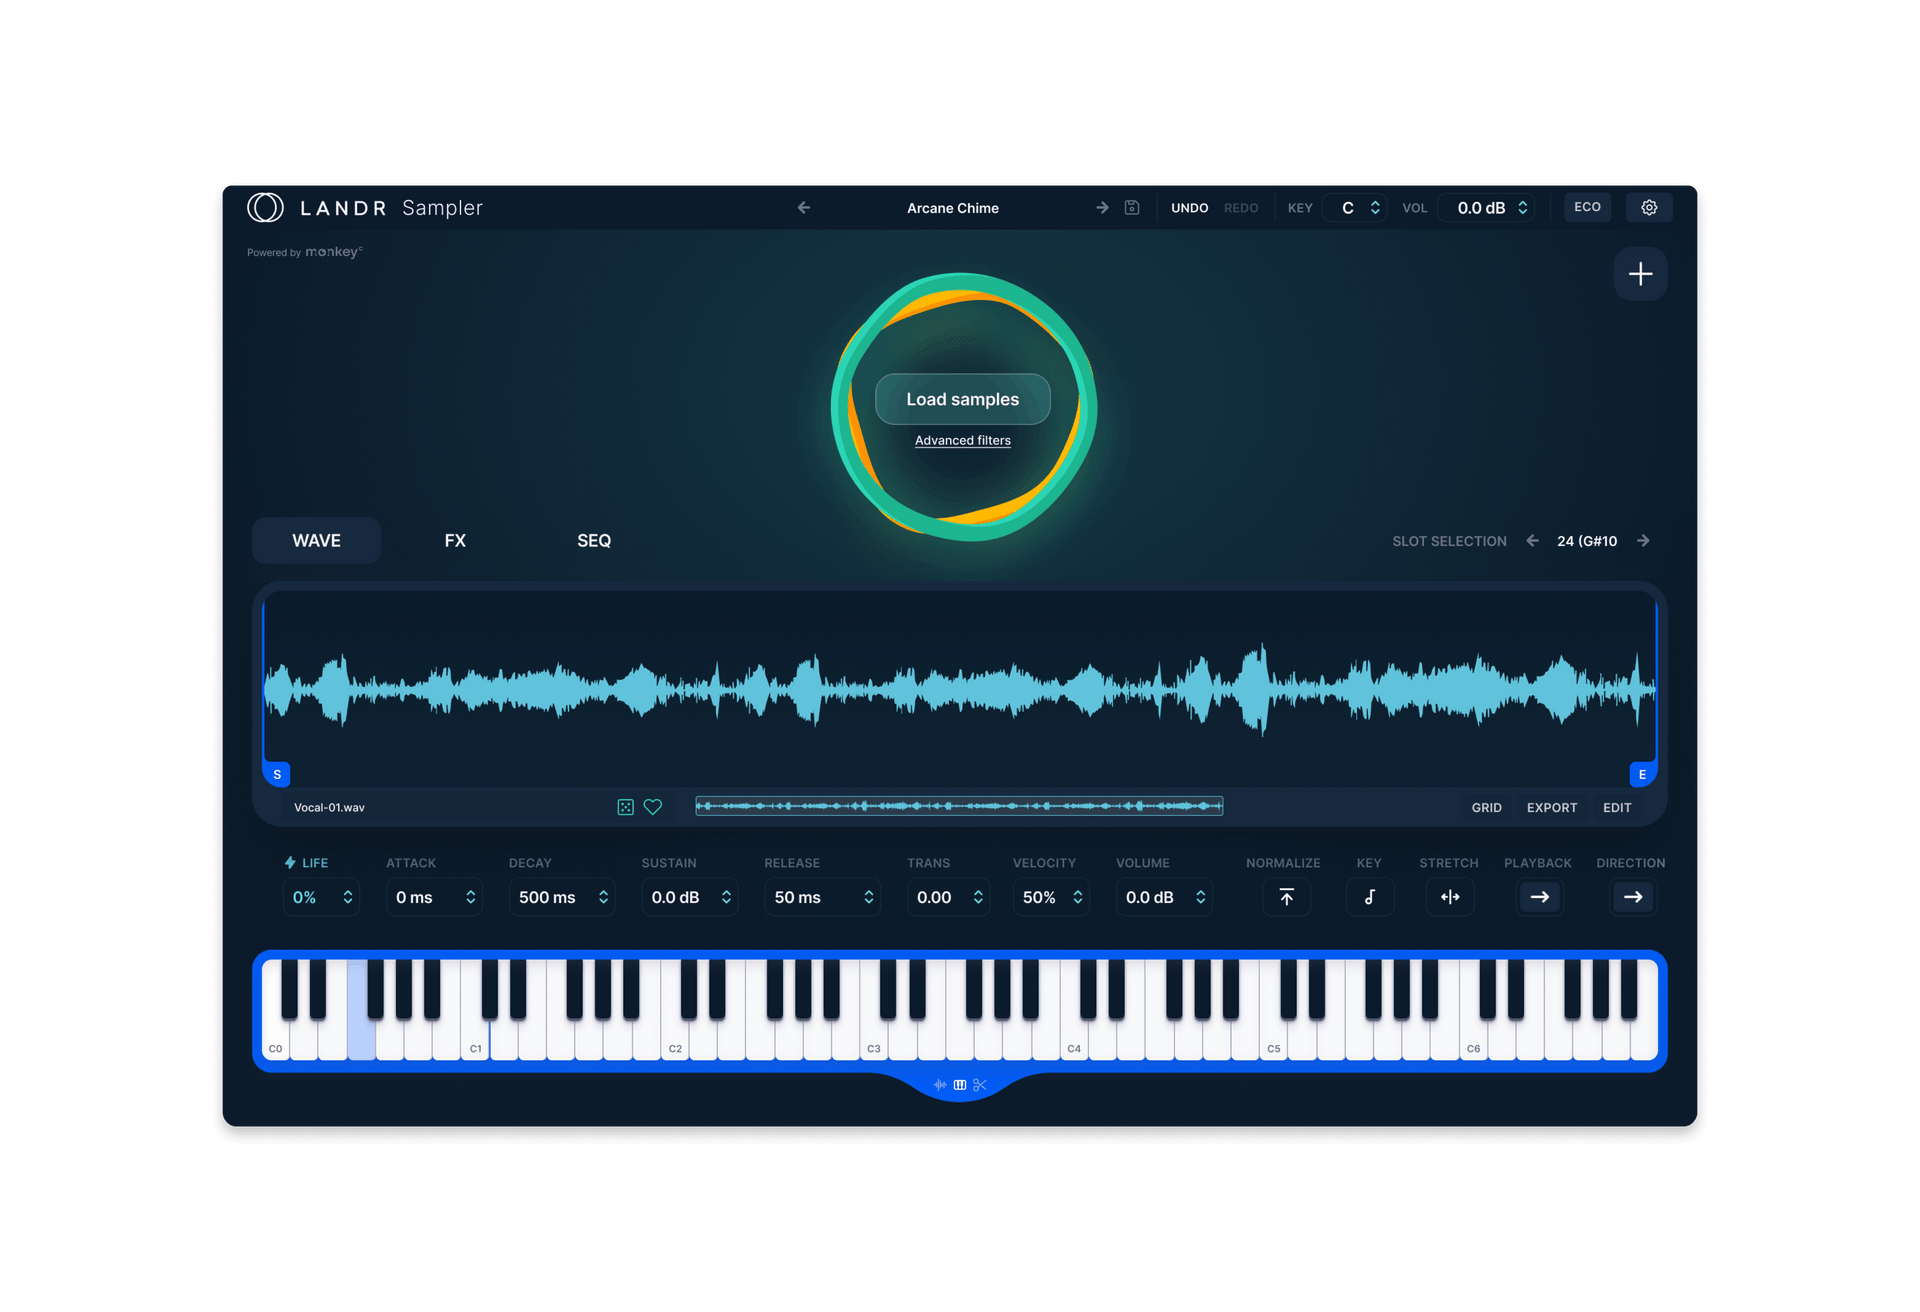Screen dimensions: 1920x1312
Task: Click the Vocal-01.wav file name
Action: [329, 808]
